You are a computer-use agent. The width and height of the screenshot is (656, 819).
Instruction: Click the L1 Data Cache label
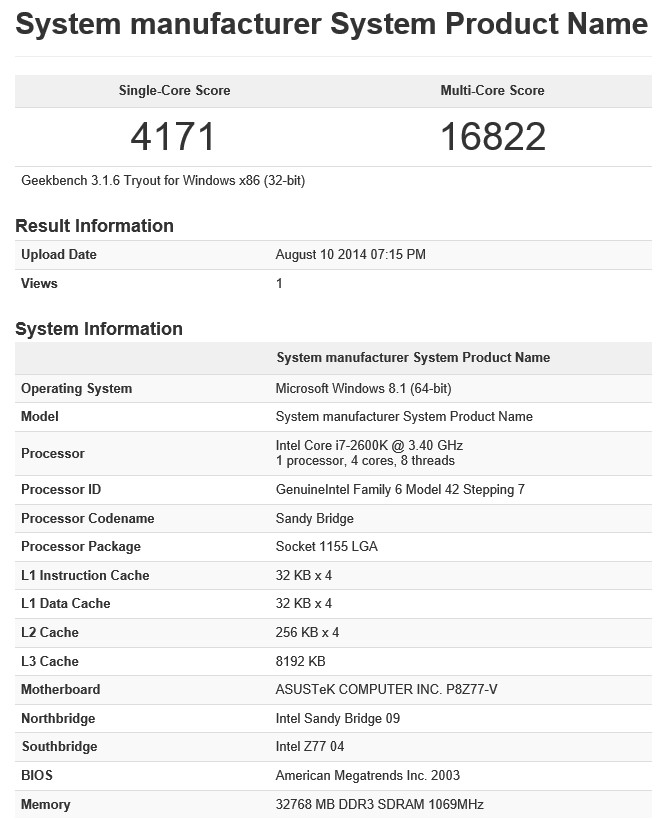[66, 603]
